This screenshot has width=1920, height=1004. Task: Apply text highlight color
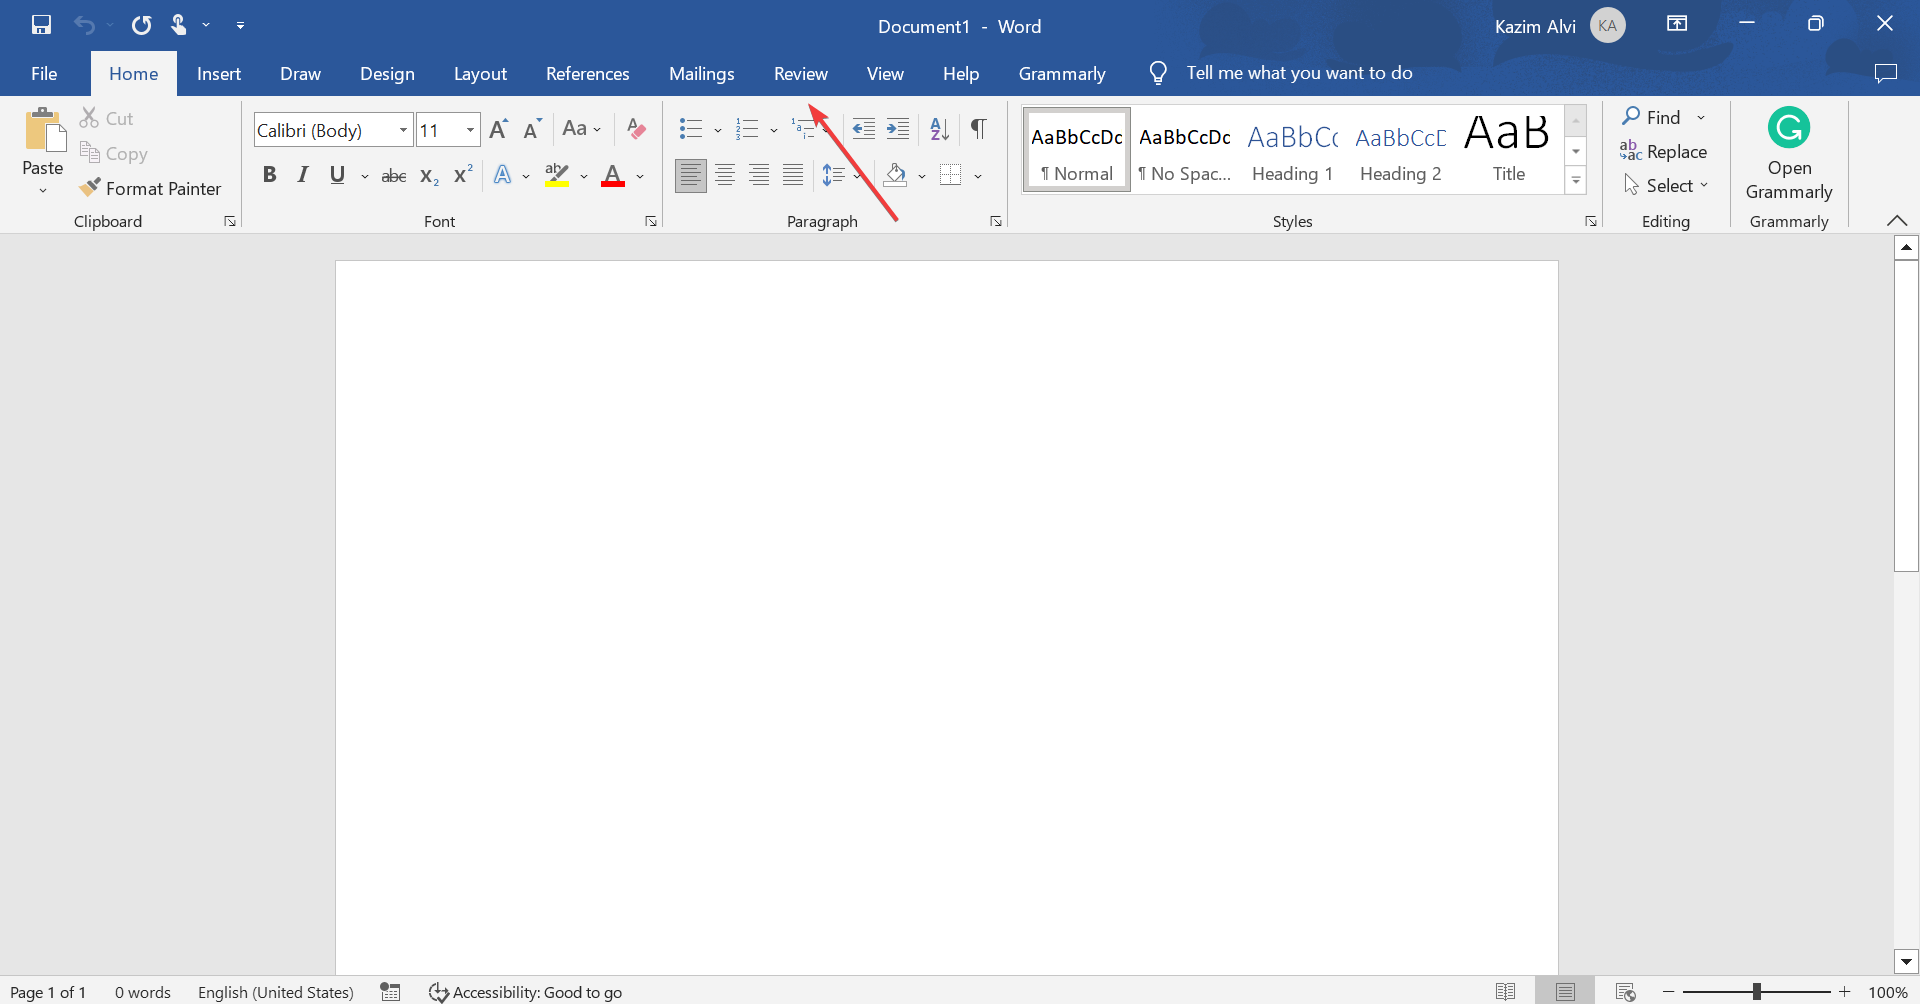tap(558, 175)
